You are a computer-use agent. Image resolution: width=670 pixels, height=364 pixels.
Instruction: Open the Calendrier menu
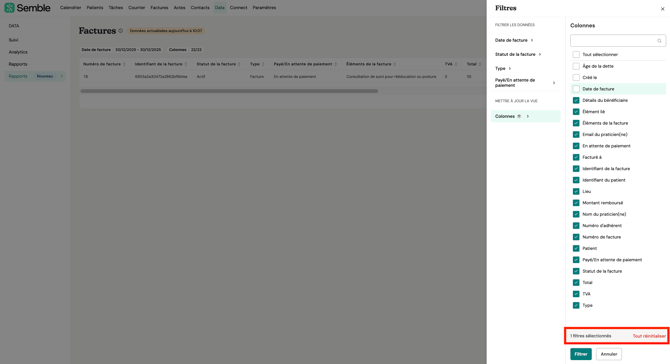pyautogui.click(x=71, y=8)
